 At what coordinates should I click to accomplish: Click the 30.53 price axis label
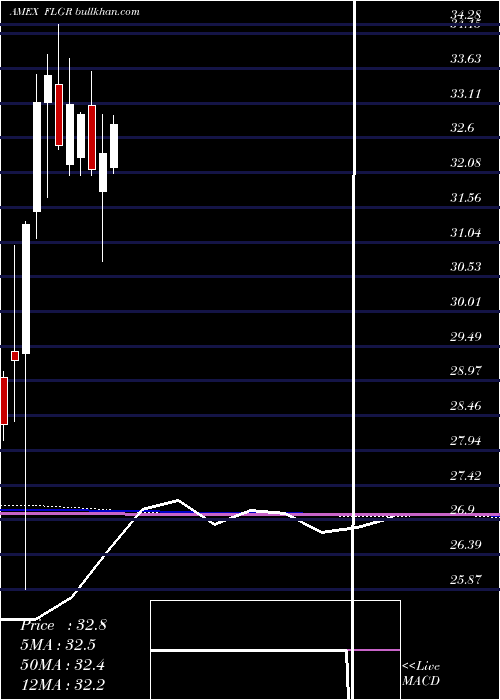coord(466,267)
